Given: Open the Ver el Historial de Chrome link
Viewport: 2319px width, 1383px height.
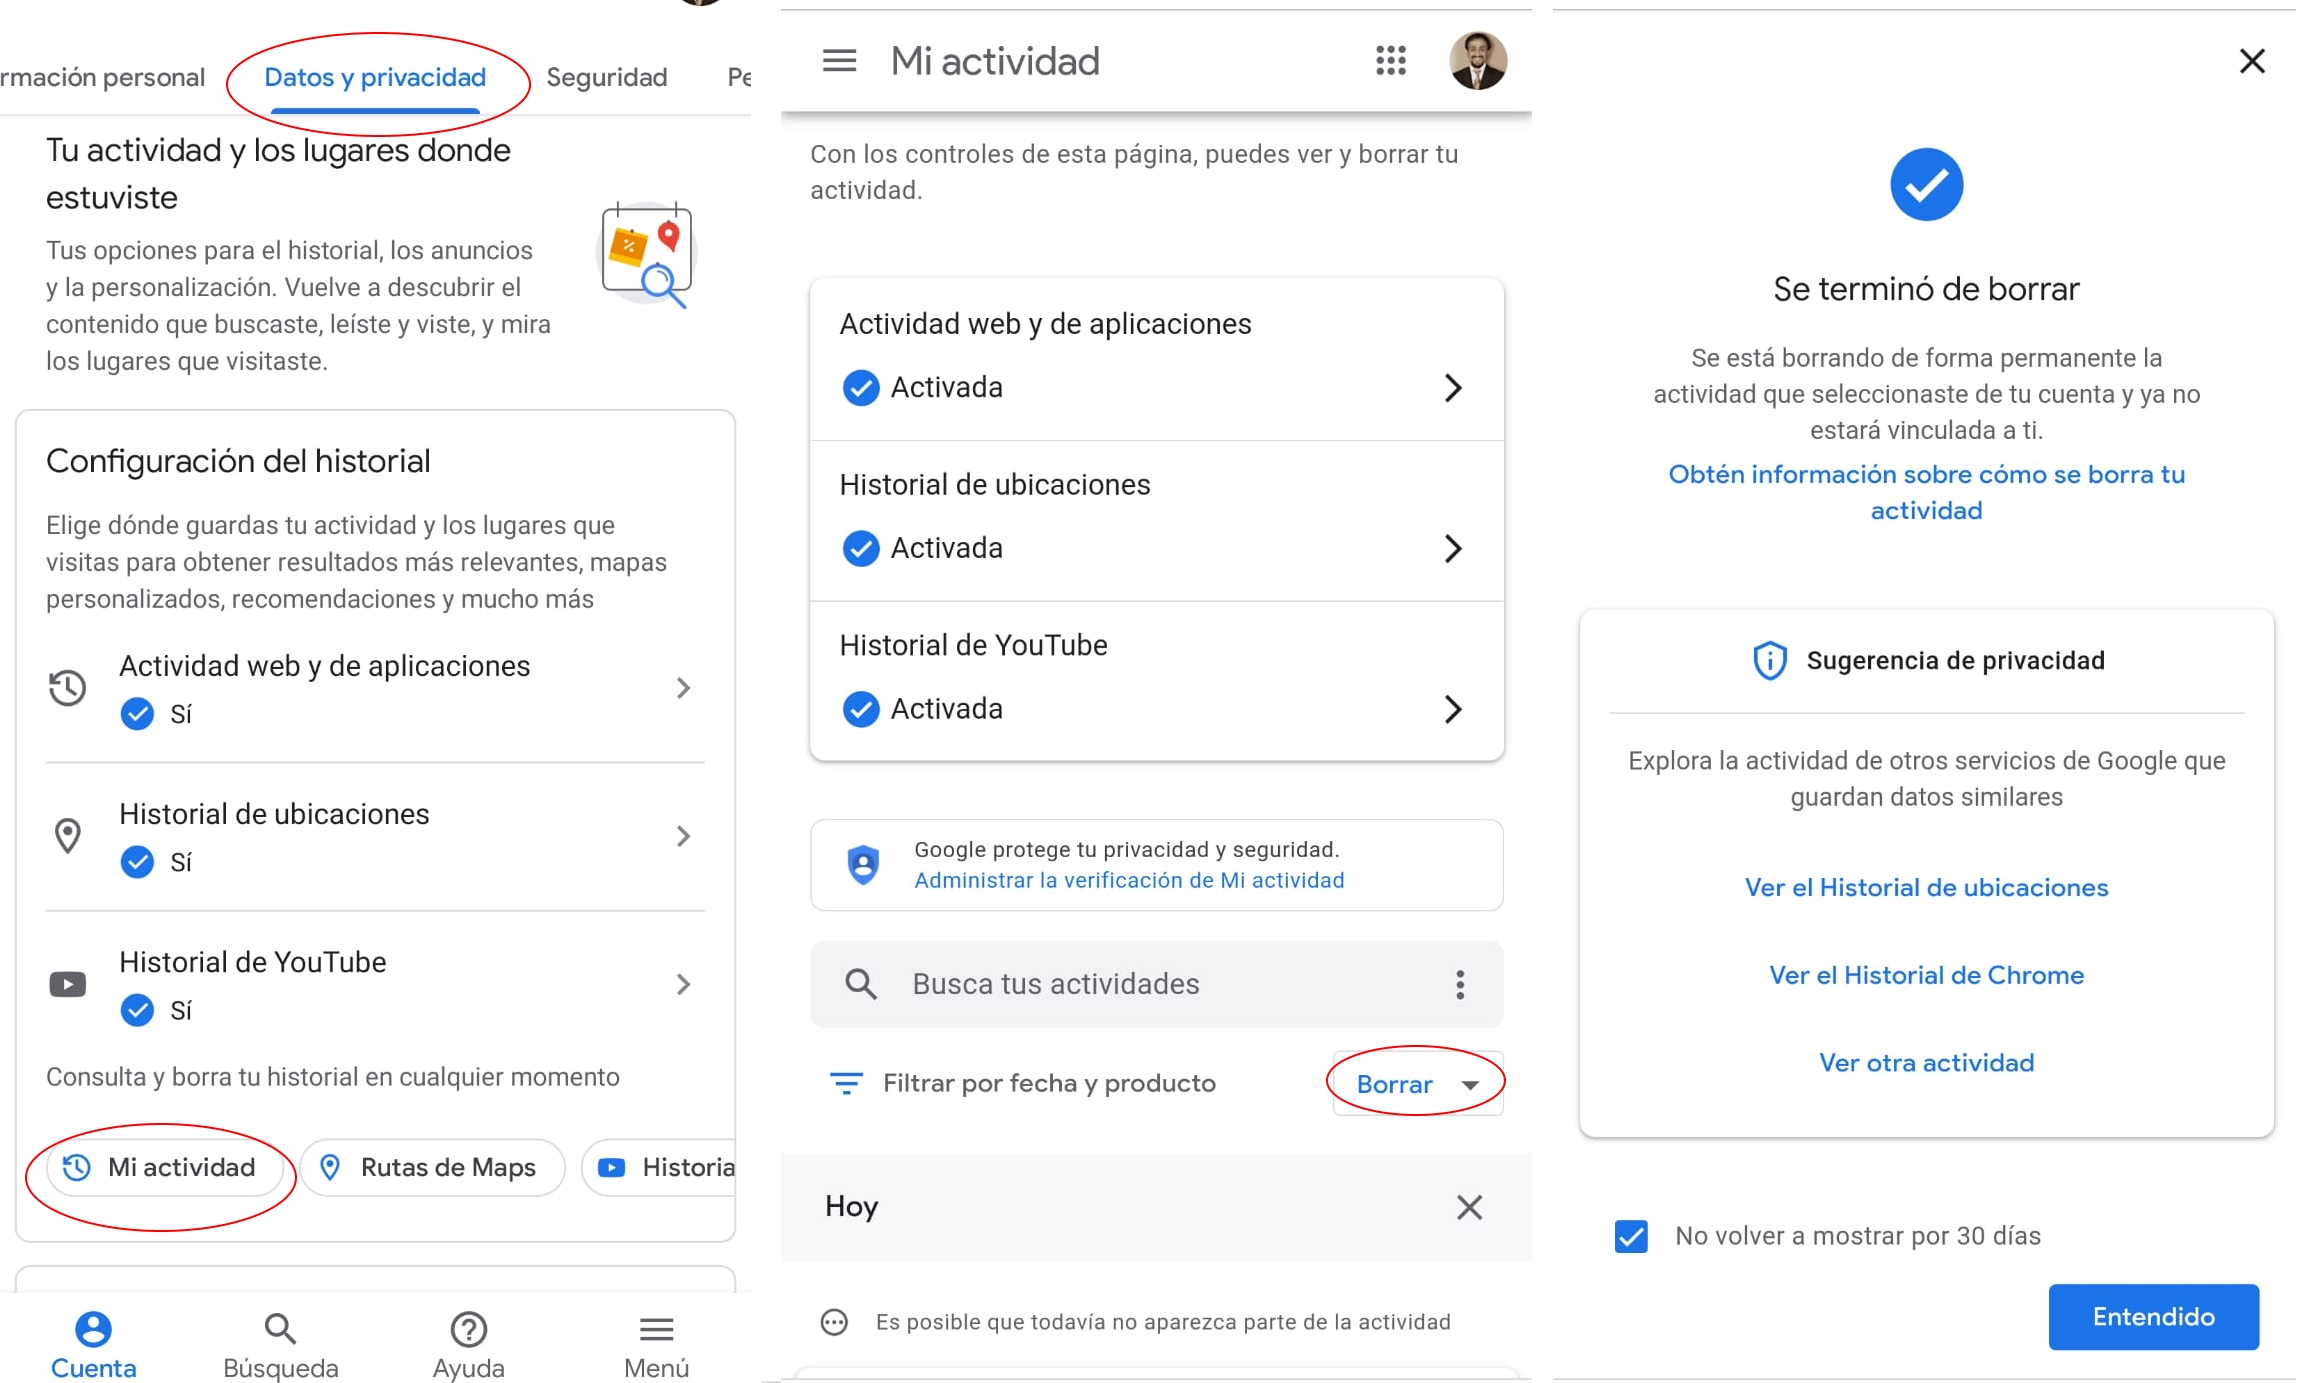Looking at the screenshot, I should (x=1926, y=975).
